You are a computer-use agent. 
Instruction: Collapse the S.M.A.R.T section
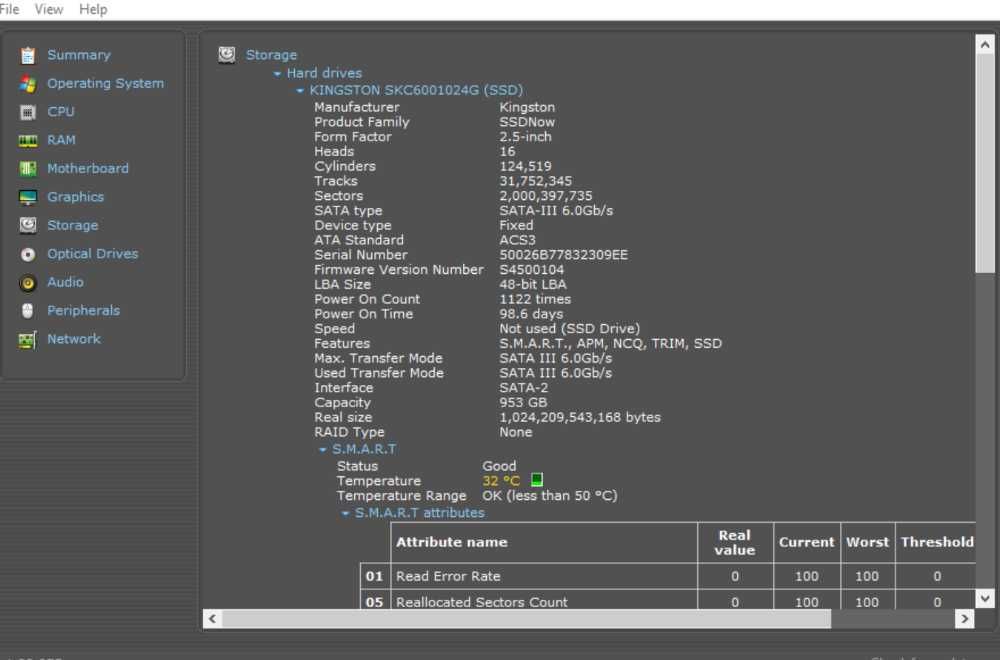(323, 450)
